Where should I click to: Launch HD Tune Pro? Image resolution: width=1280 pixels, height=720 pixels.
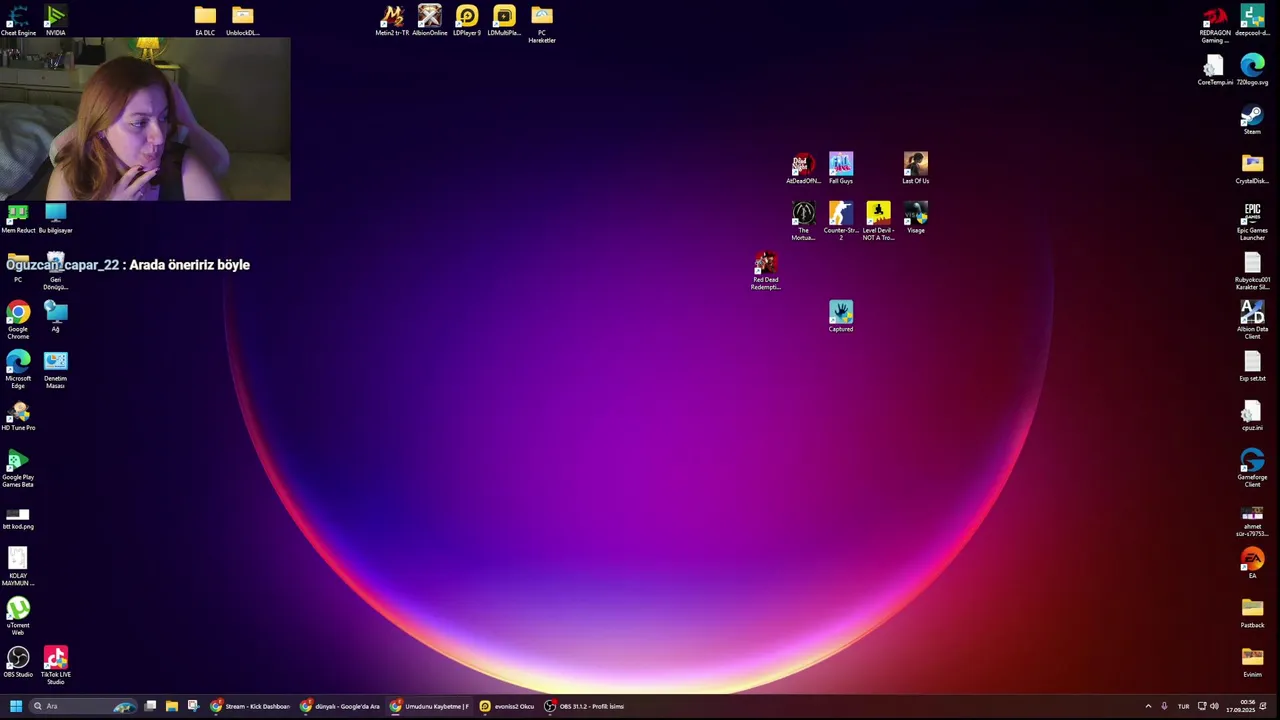pos(18,415)
